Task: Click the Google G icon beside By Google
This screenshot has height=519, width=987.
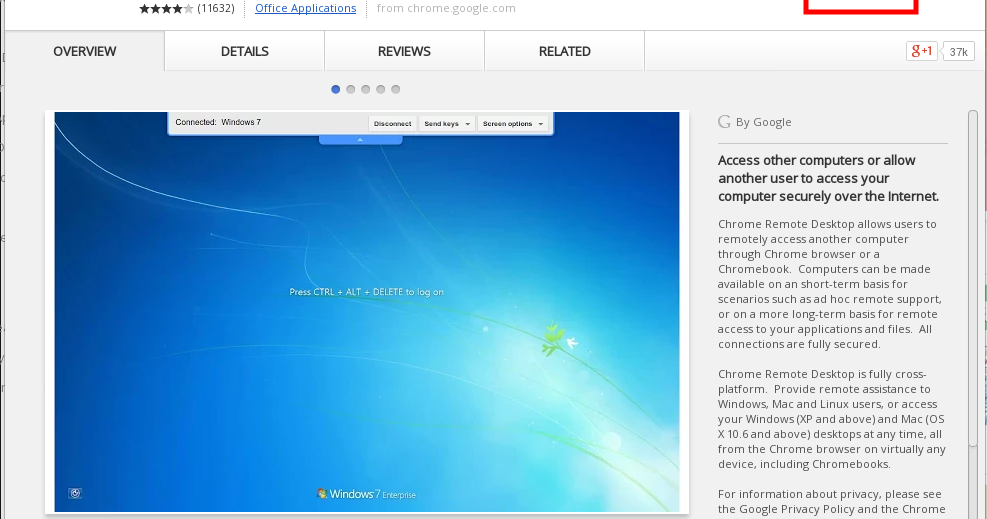Action: (x=724, y=122)
